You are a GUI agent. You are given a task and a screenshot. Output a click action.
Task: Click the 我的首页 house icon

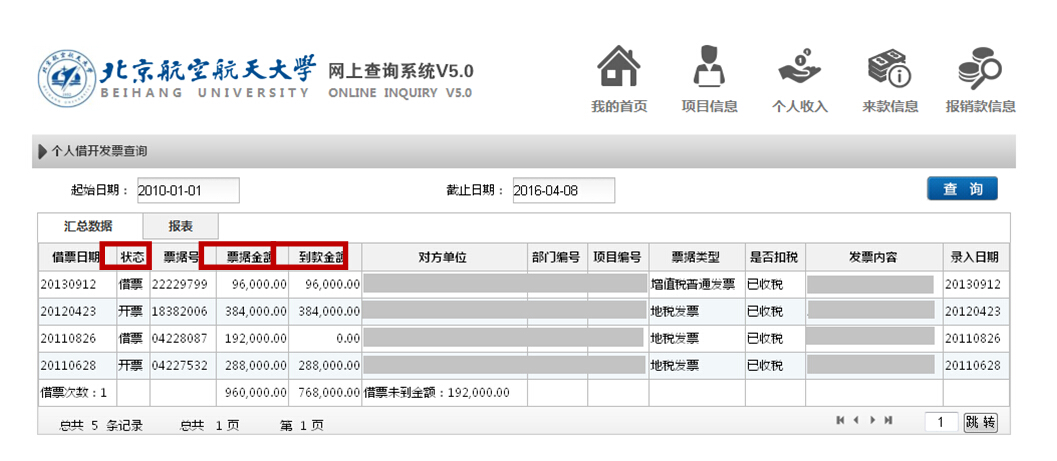tap(618, 68)
